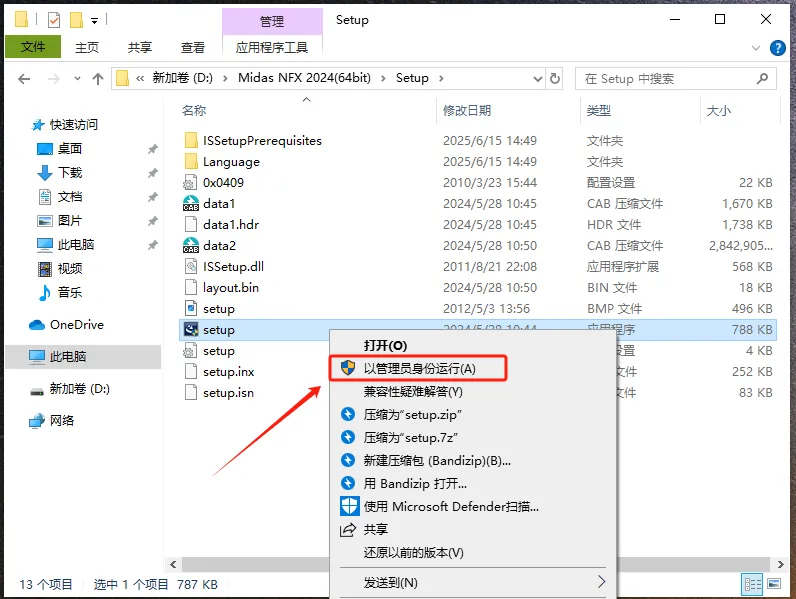Open 音乐 in navigation pane

click(70, 292)
